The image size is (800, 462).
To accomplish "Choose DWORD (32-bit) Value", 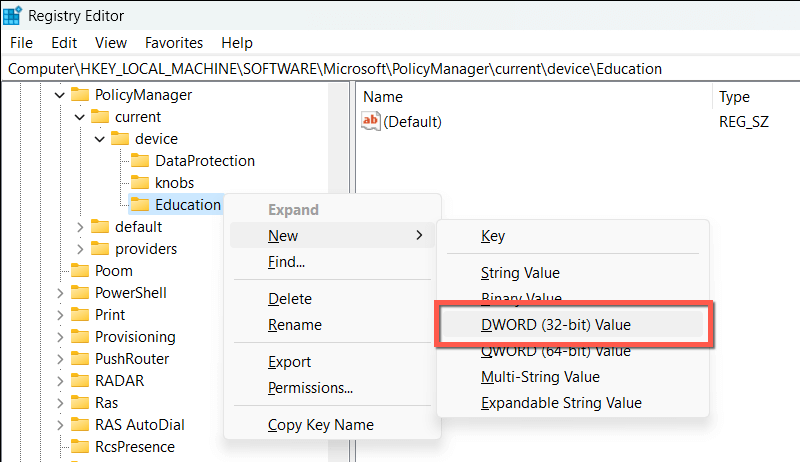I will point(556,325).
